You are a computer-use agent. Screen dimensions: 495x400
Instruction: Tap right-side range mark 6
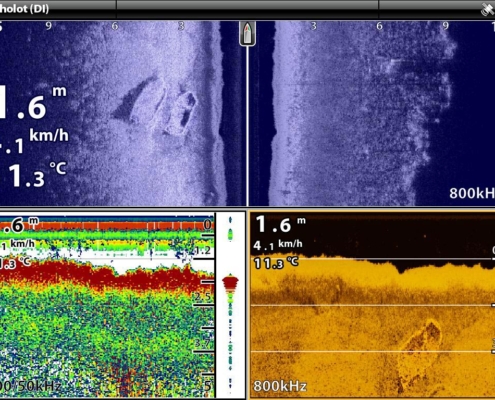[x=379, y=26]
